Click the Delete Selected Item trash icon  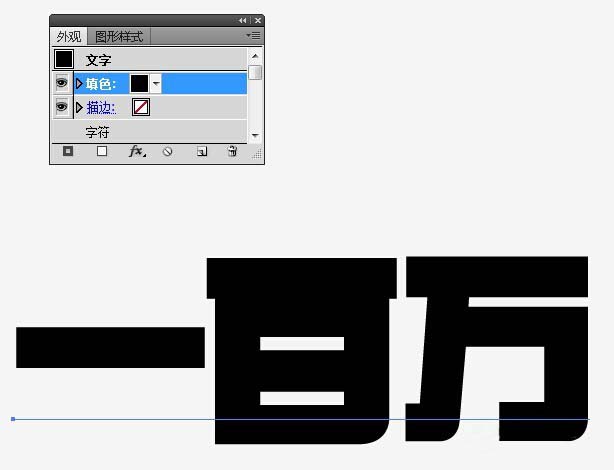[x=232, y=151]
